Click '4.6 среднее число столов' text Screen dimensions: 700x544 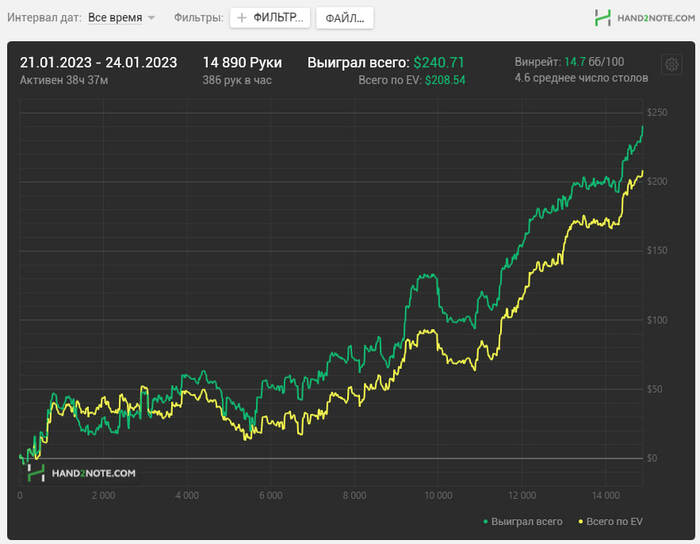[x=581, y=78]
